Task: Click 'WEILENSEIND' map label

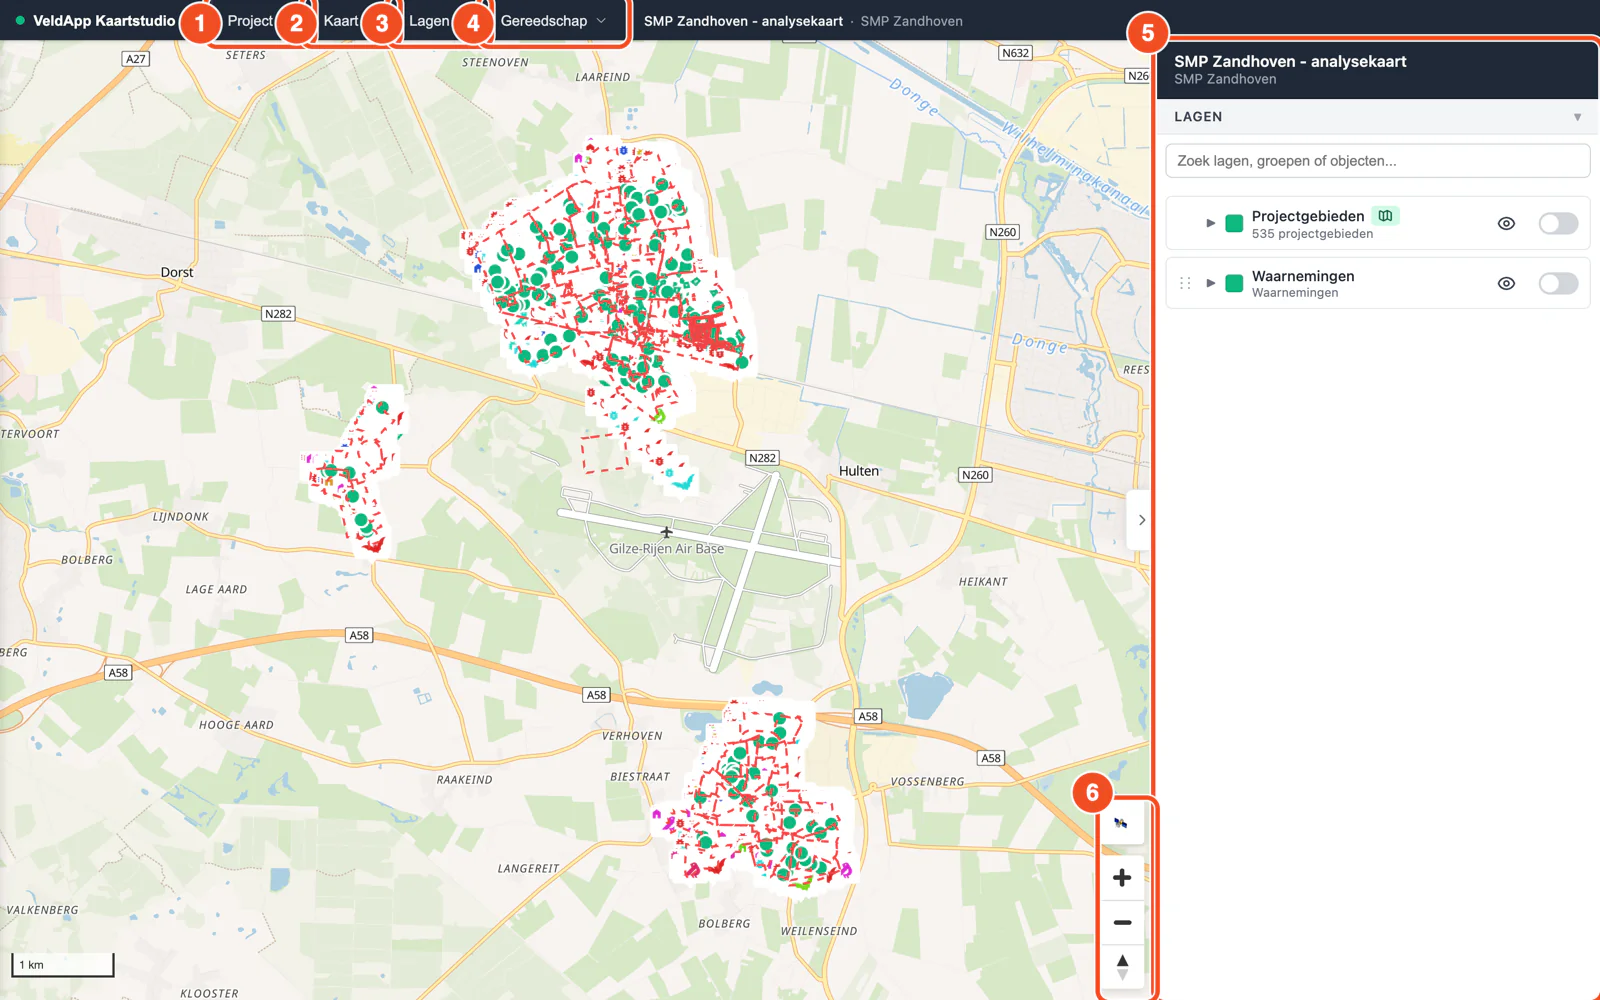Action: coord(819,931)
